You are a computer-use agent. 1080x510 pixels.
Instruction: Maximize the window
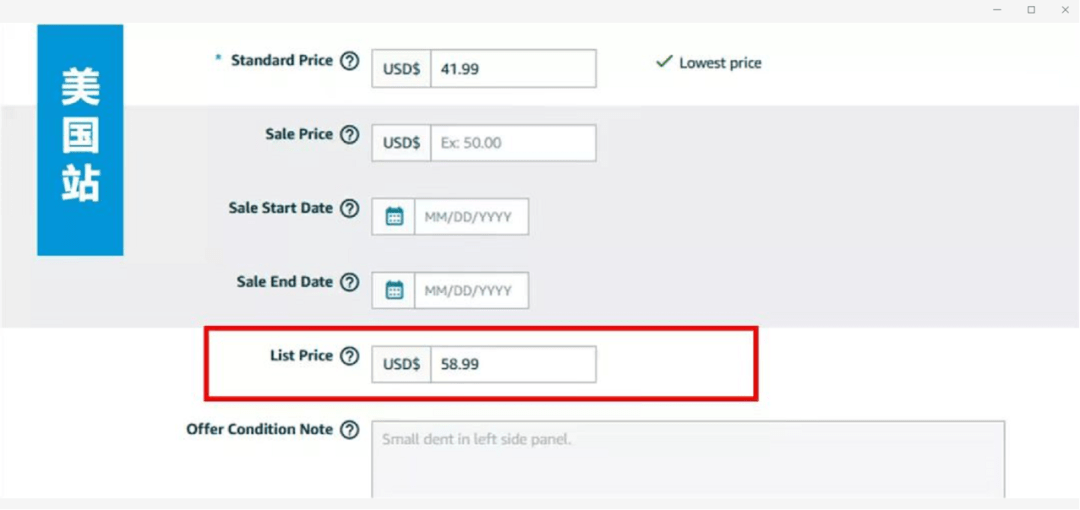1031,10
